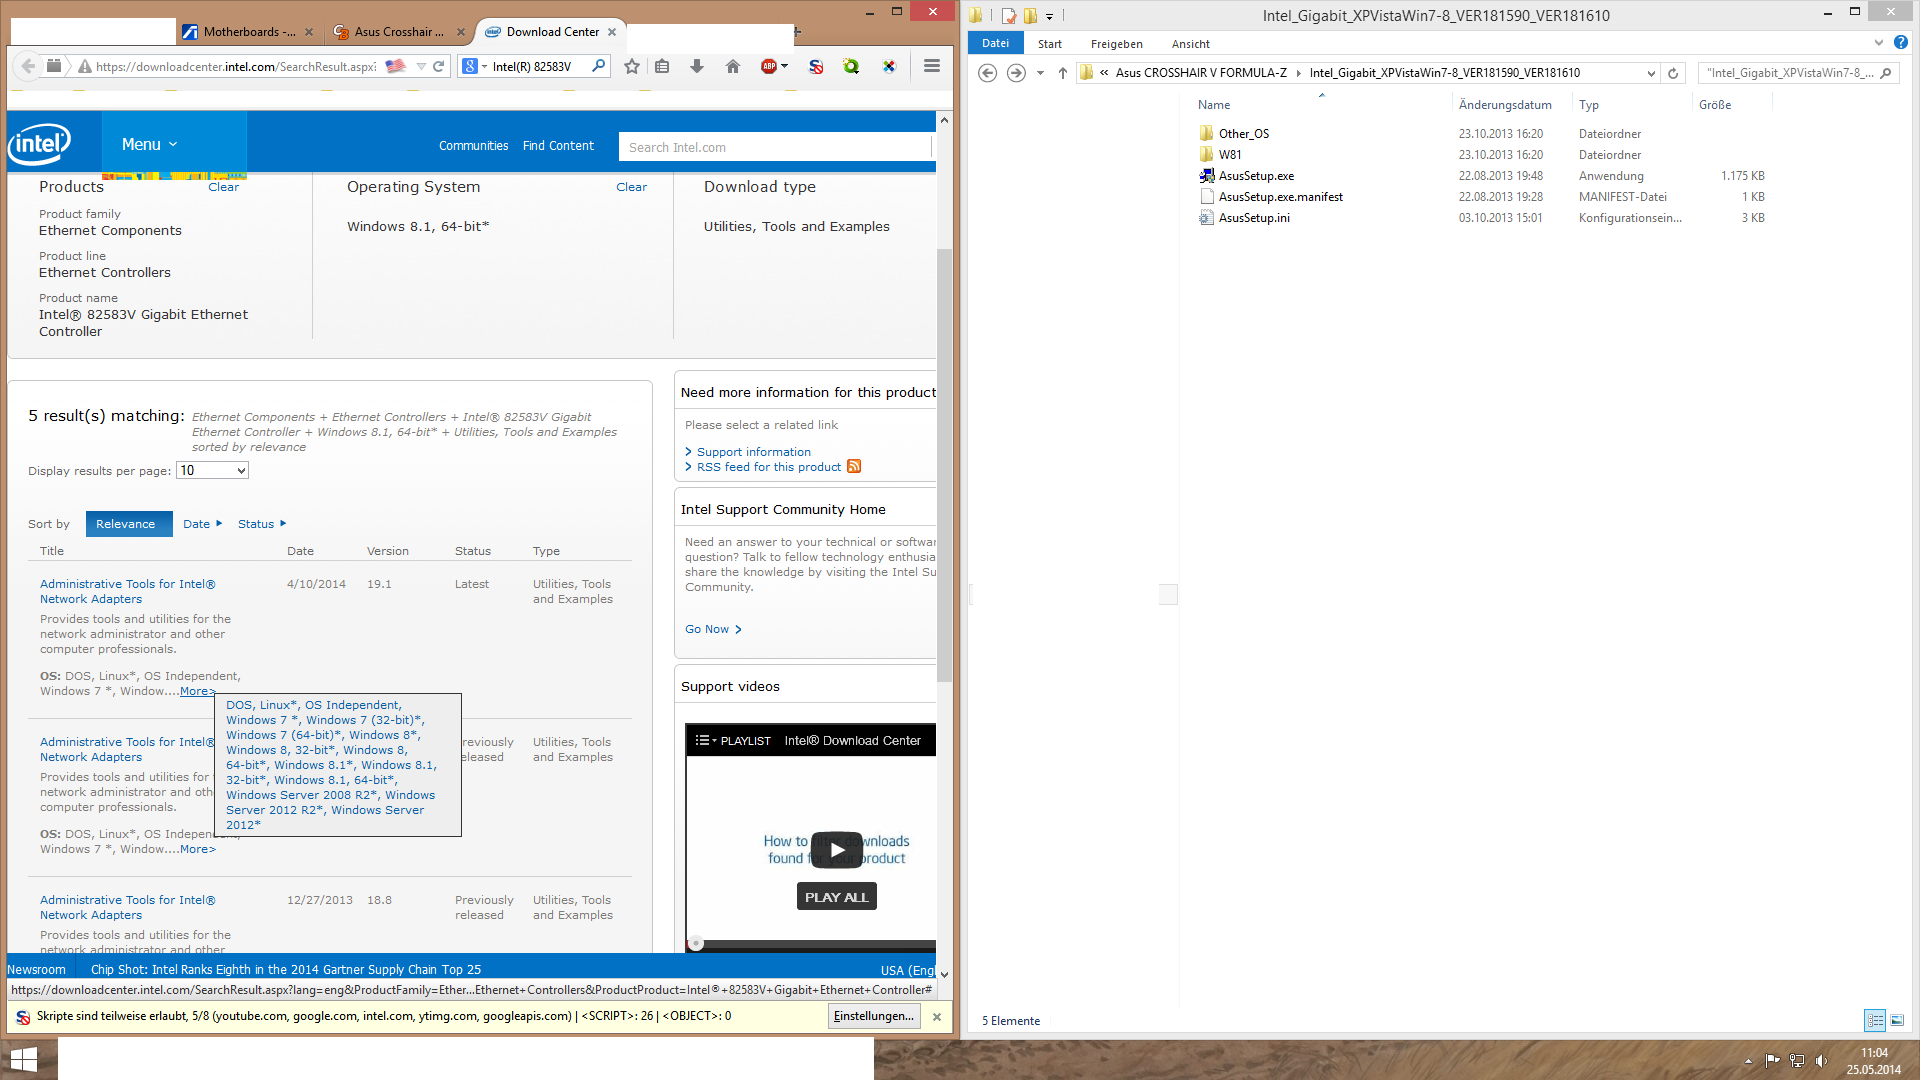1920x1080 pixels.
Task: Go to the browser home page
Action: click(x=733, y=66)
